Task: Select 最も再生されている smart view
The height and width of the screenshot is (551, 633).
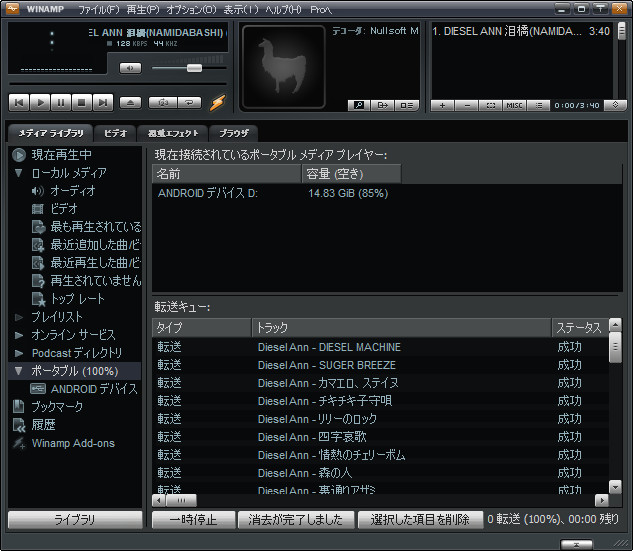Action: (x=96, y=227)
